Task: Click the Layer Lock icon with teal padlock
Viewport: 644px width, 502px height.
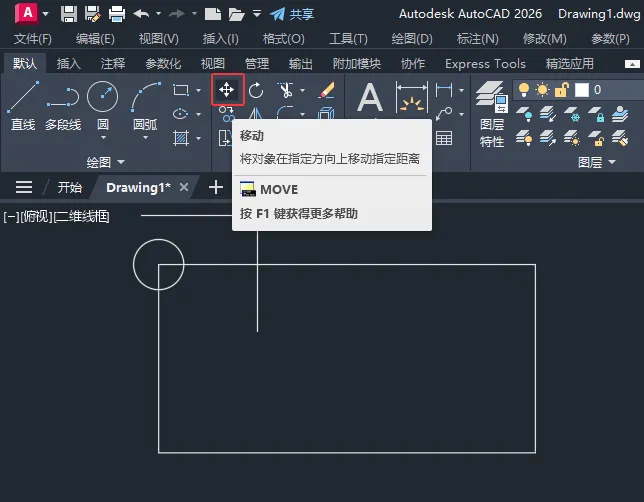Action: point(596,114)
